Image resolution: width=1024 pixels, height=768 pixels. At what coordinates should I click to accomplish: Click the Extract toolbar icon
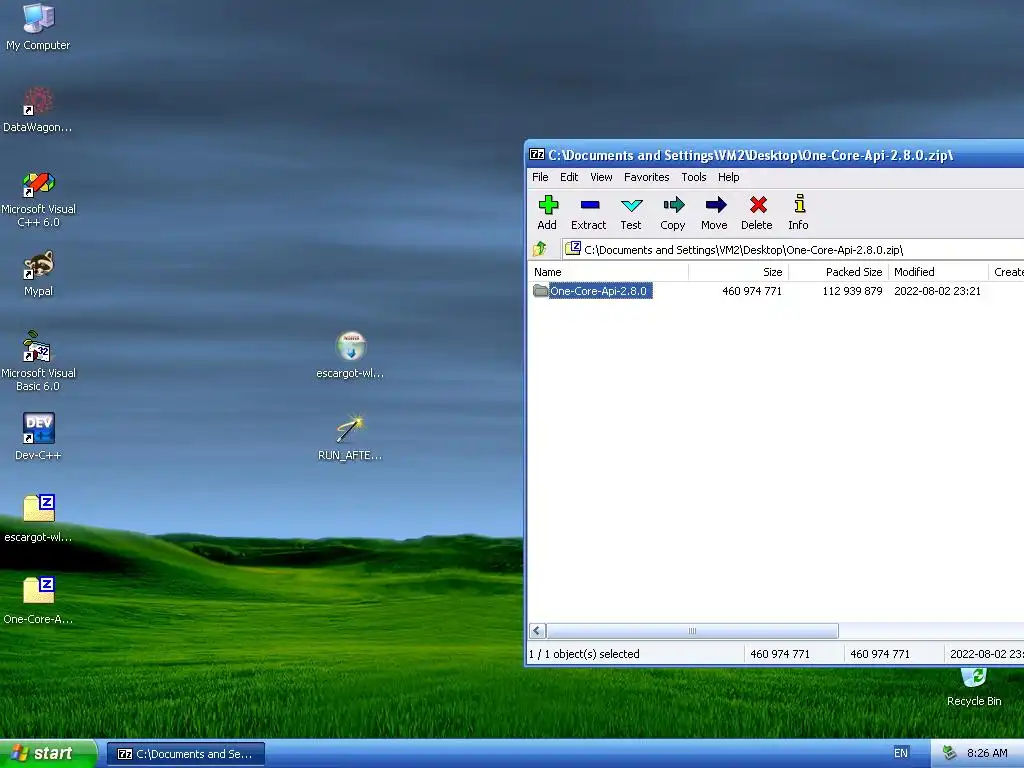[588, 213]
